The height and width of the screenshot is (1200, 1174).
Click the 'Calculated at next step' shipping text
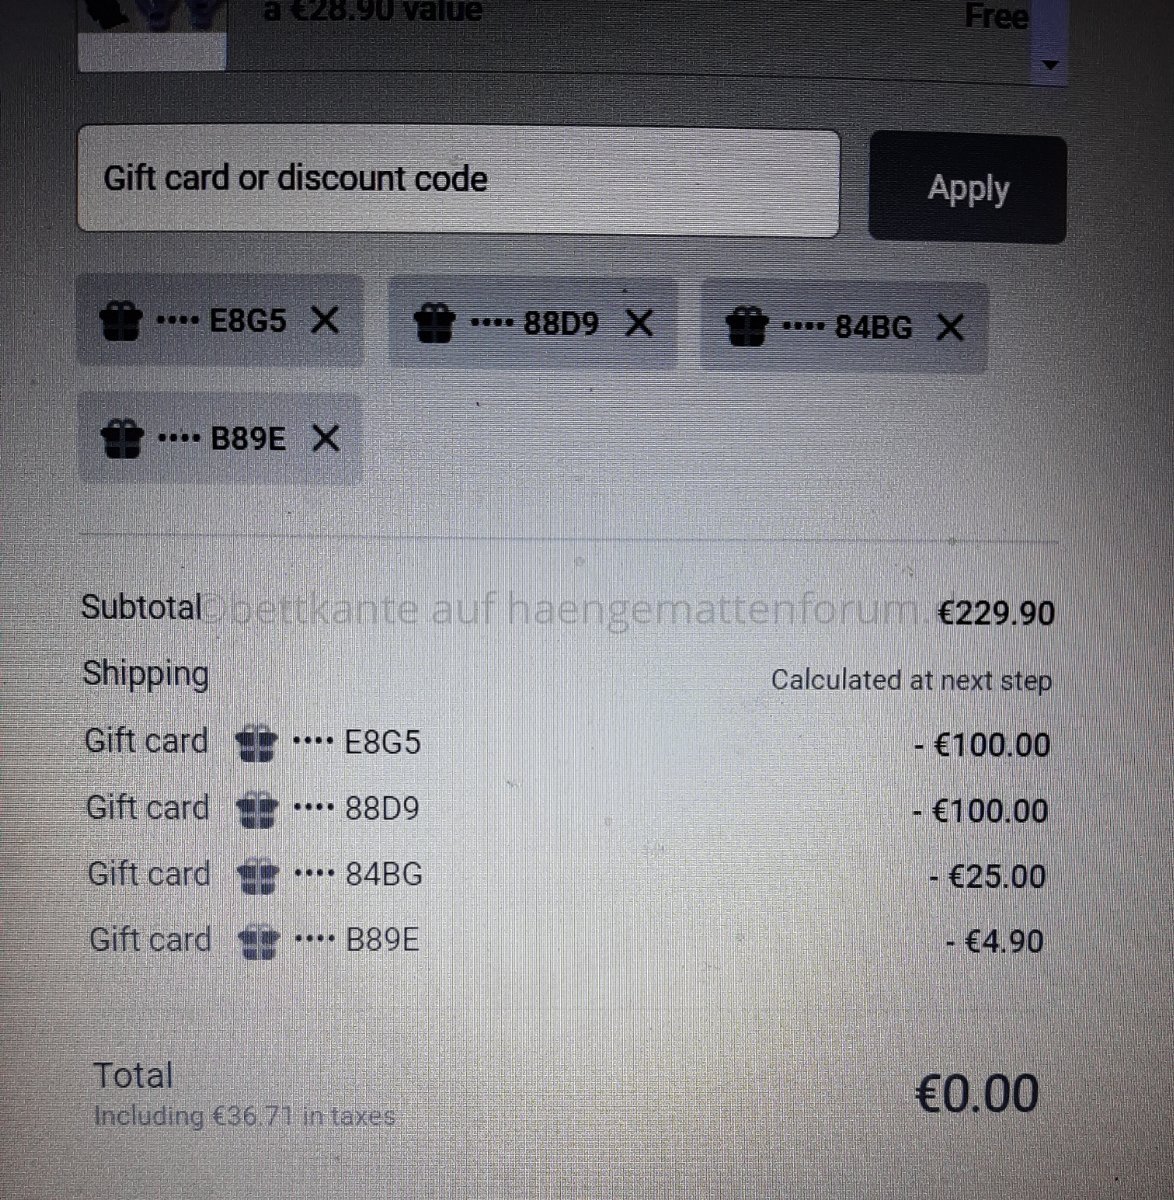pyautogui.click(x=911, y=681)
